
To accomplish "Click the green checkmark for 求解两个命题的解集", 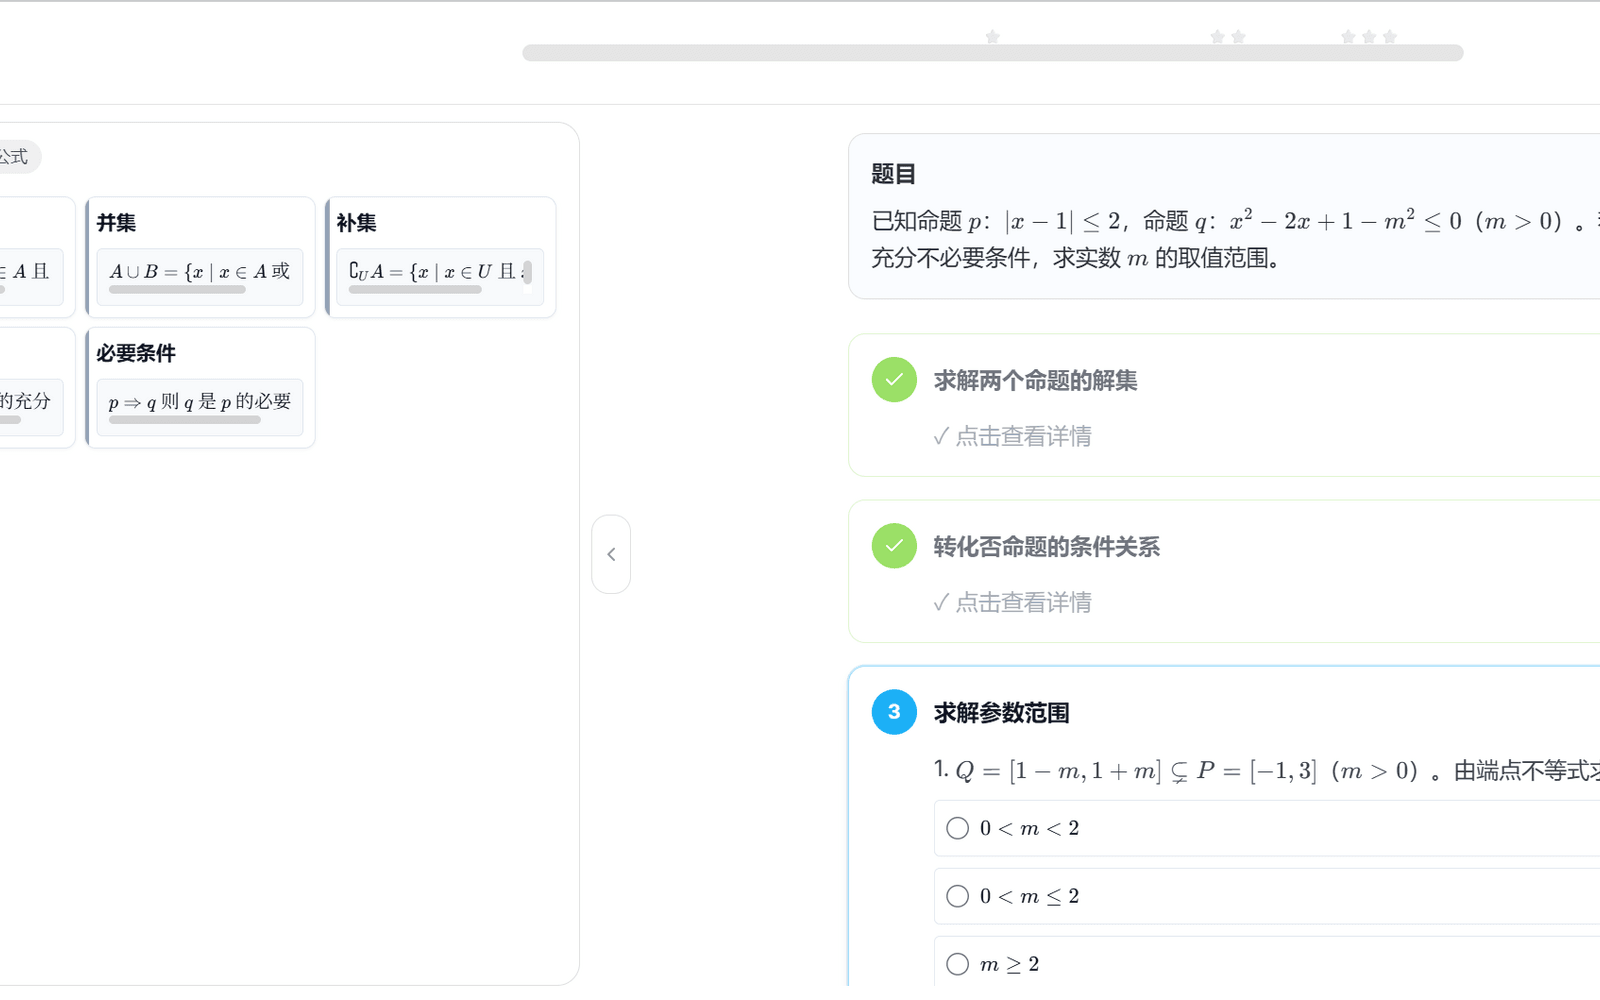I will point(894,380).
